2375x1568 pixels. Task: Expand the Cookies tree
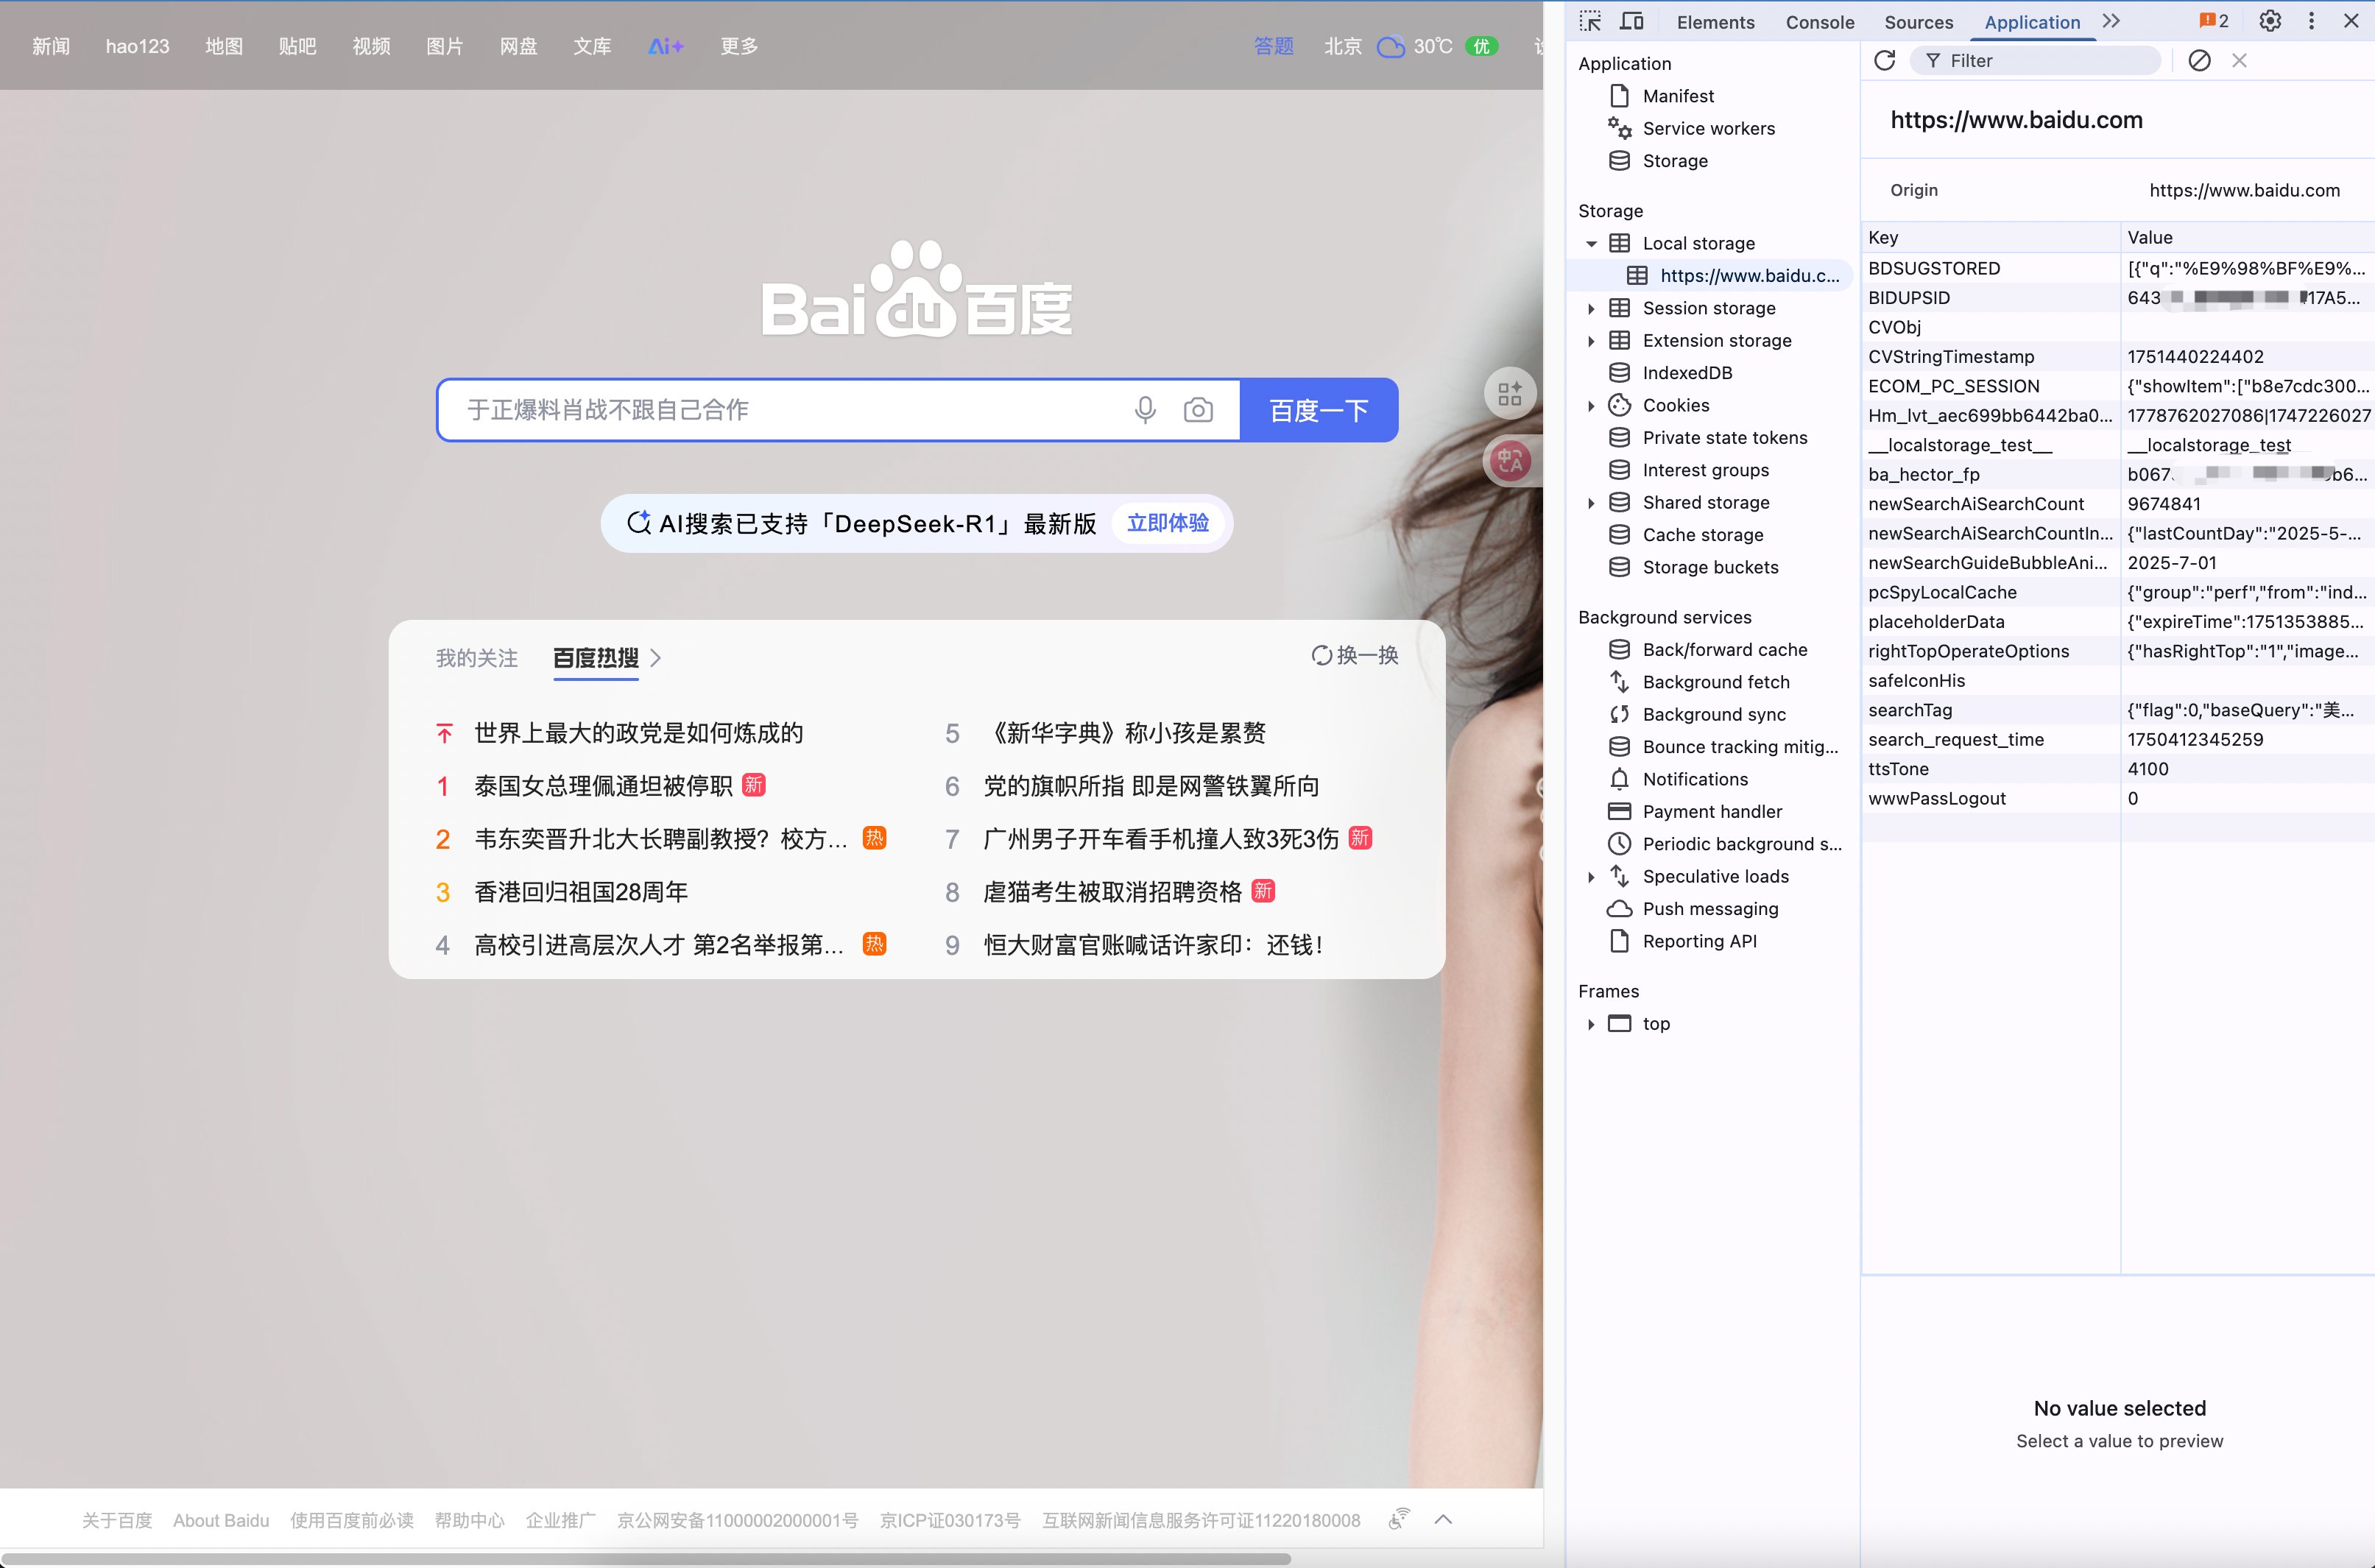point(1591,406)
